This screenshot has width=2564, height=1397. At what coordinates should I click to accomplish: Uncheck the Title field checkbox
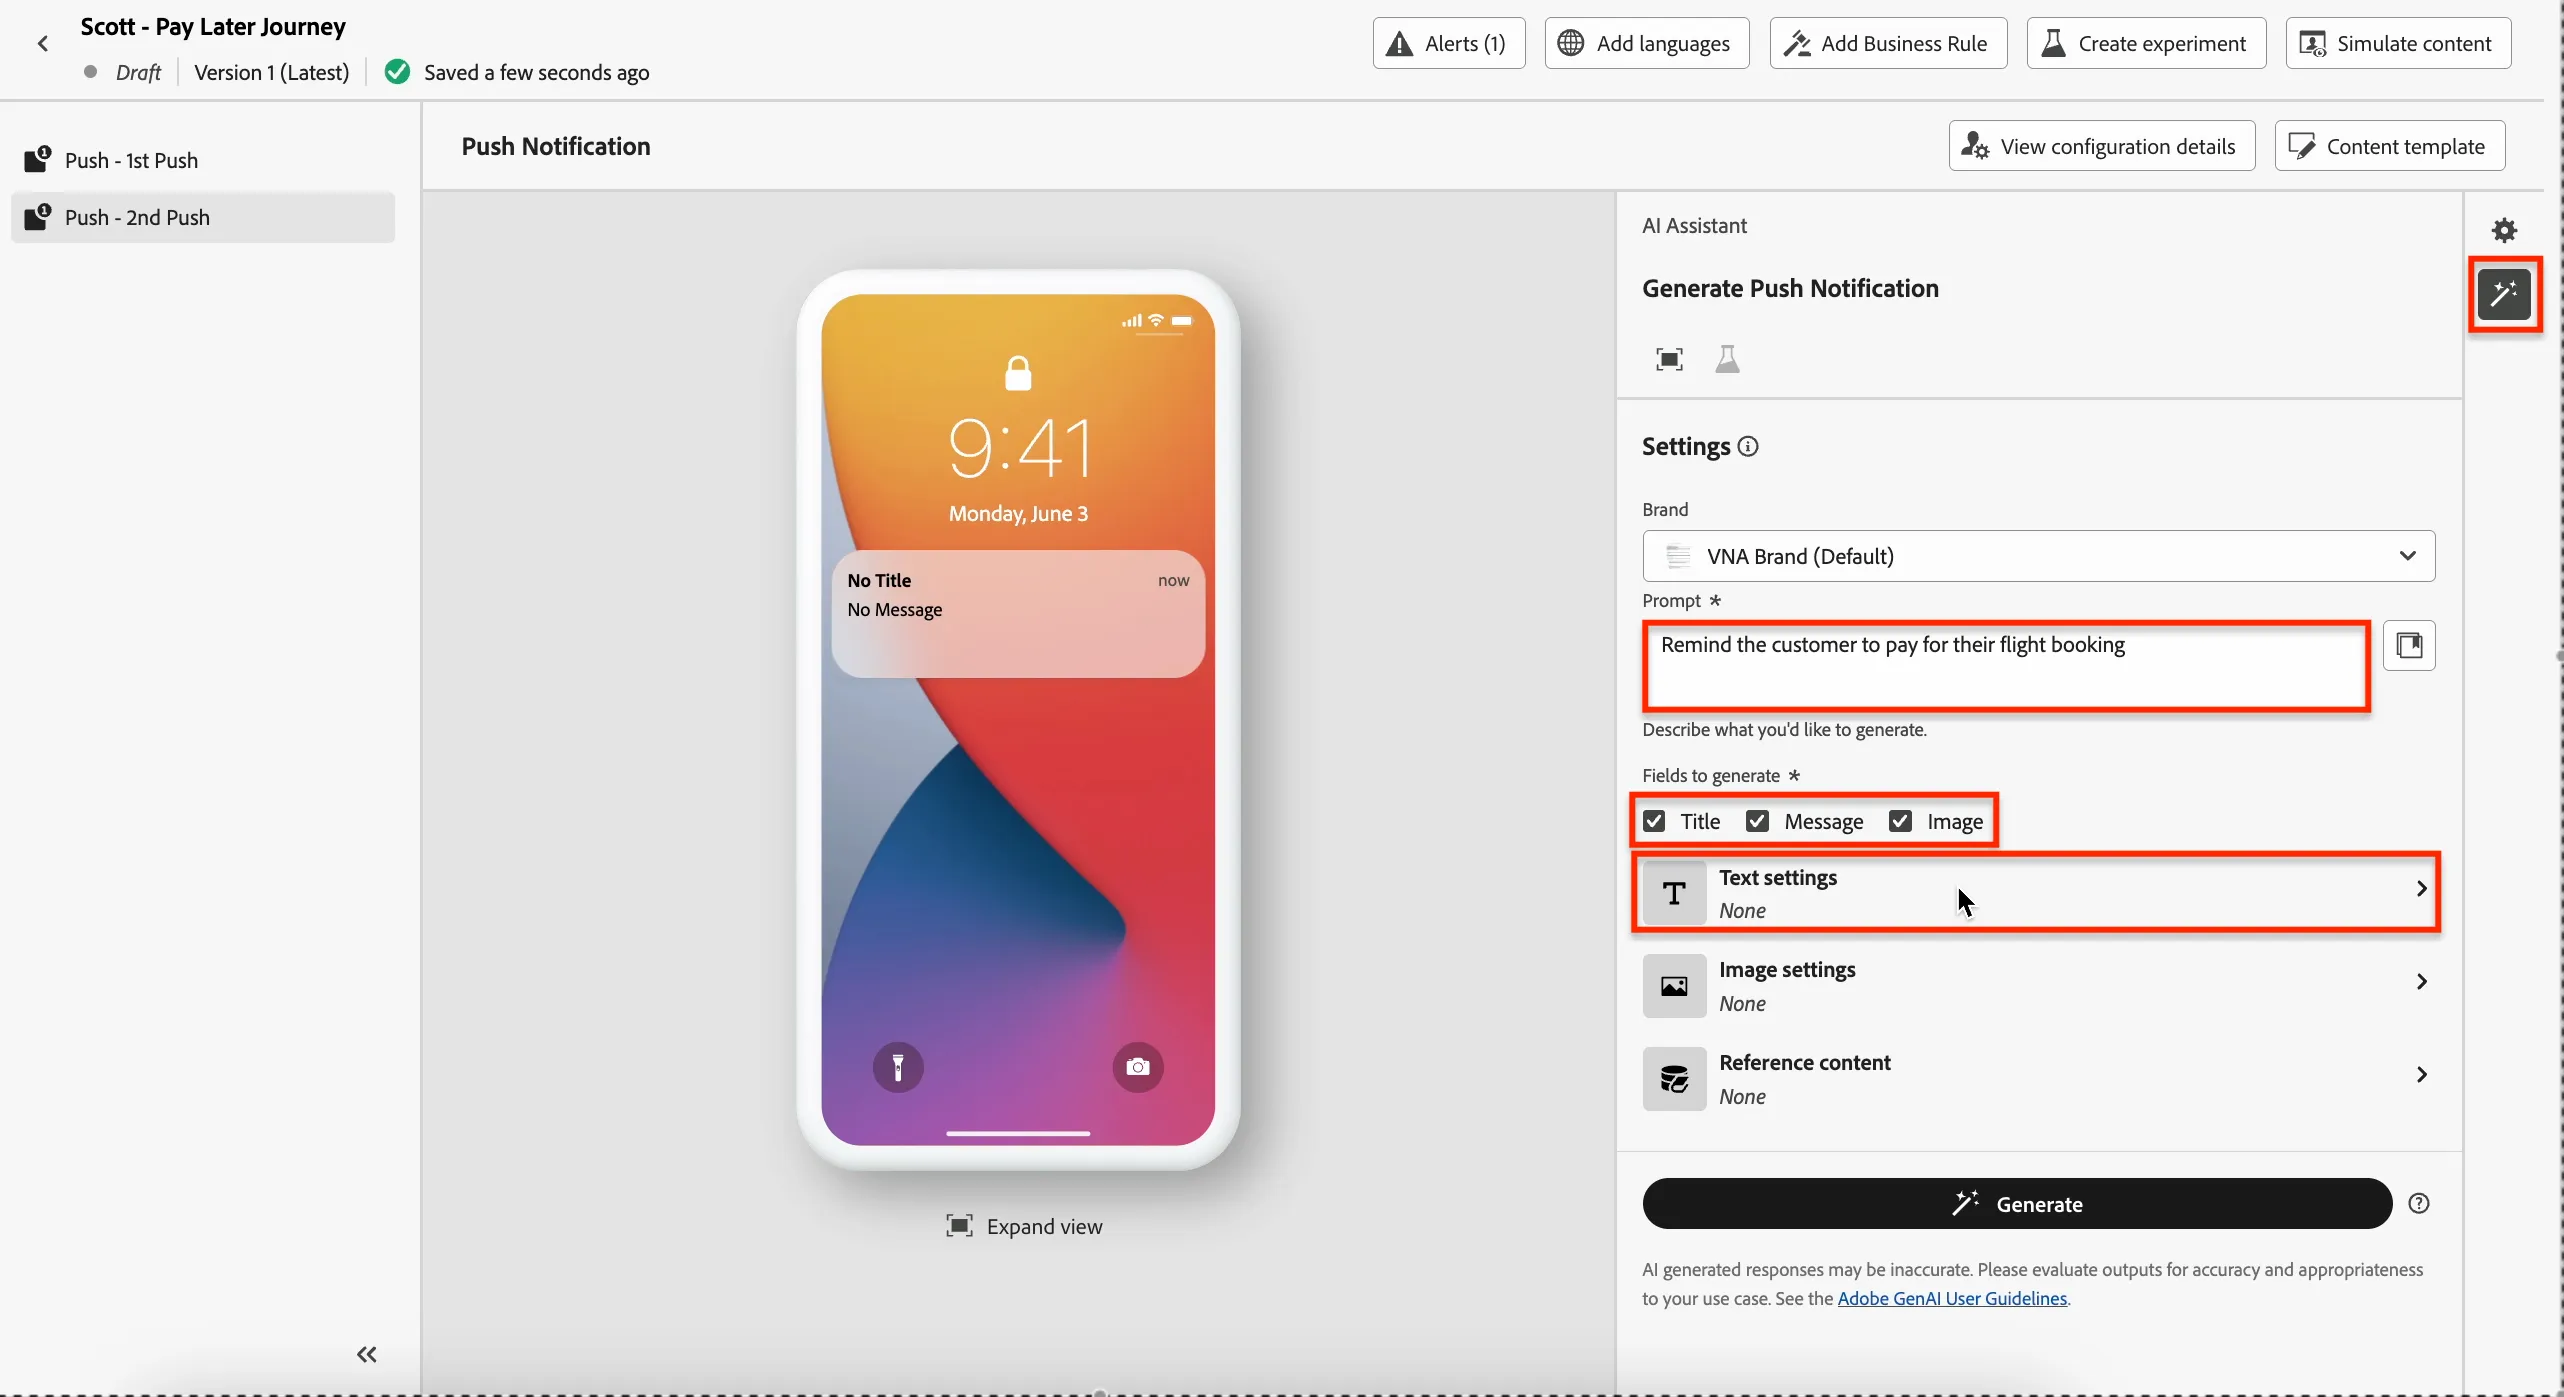[x=1654, y=821]
